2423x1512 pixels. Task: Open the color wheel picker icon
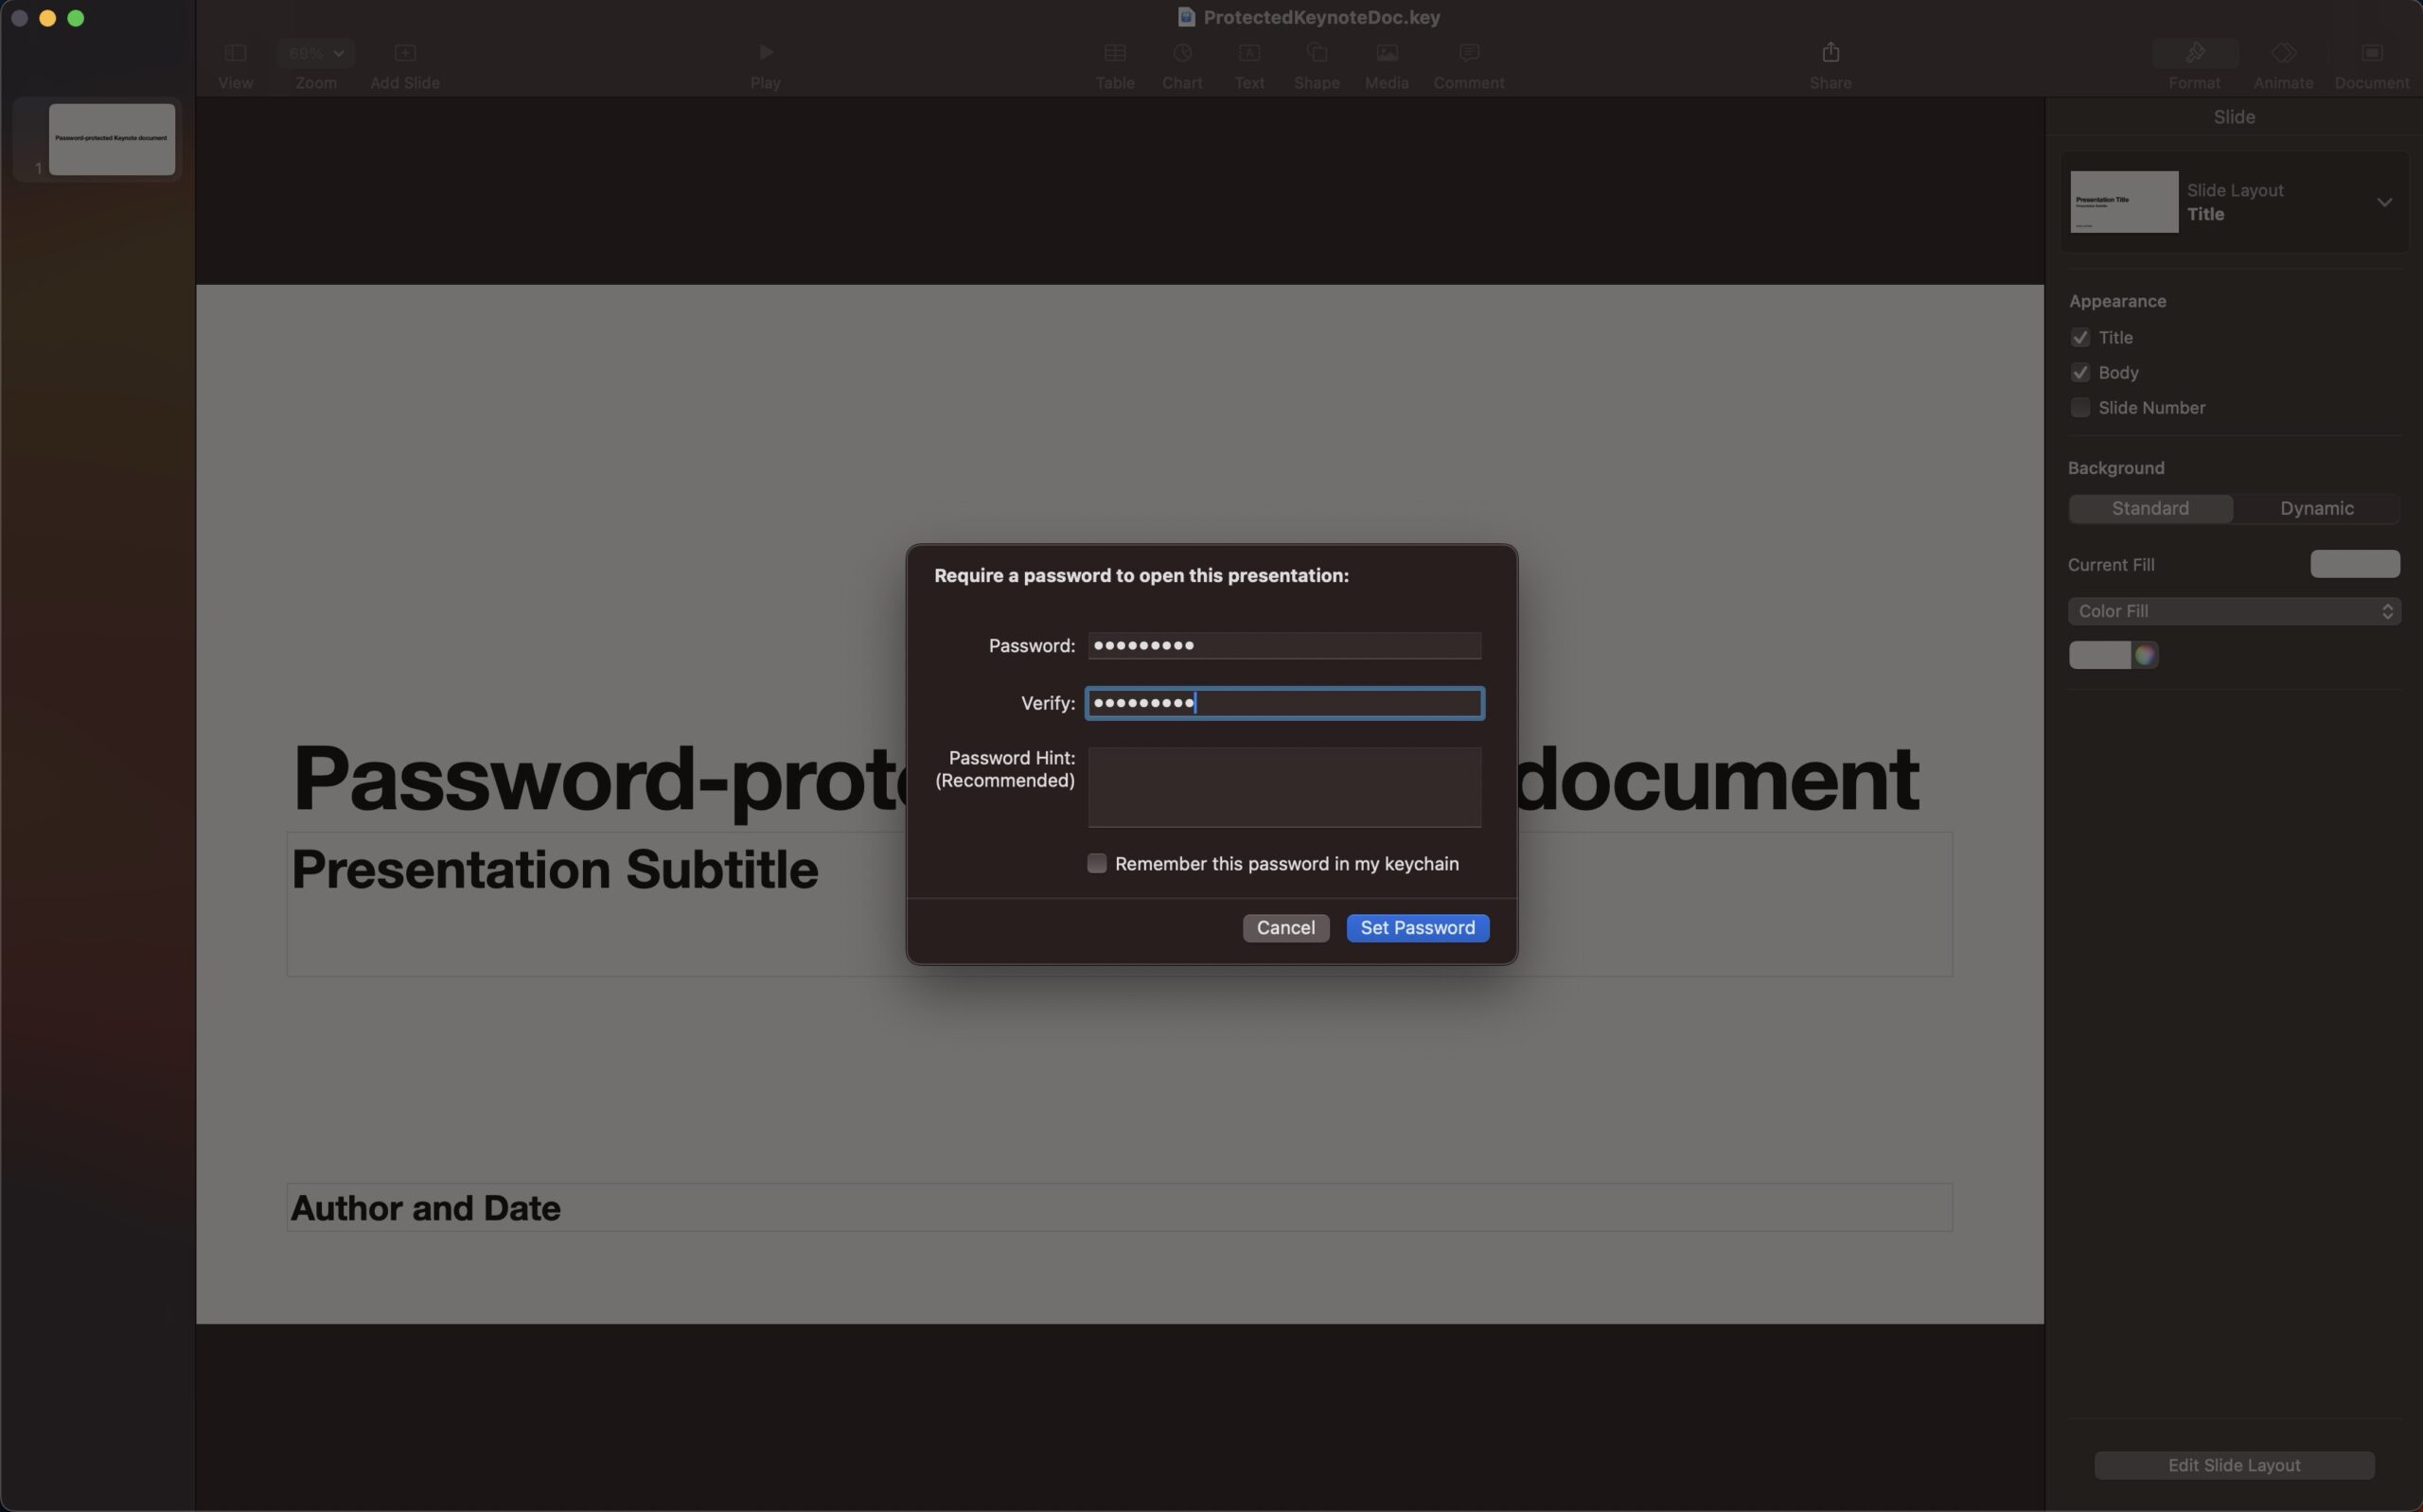[x=2145, y=655]
